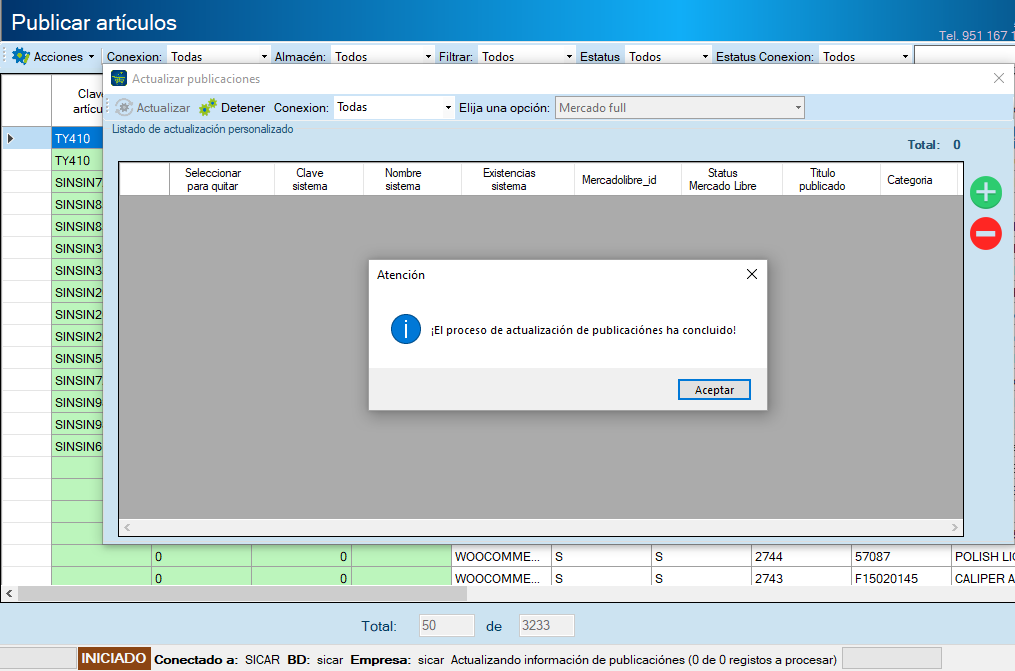1015x671 pixels.
Task: Click the dialog grid's scroll-left arrow
Action: point(128,527)
